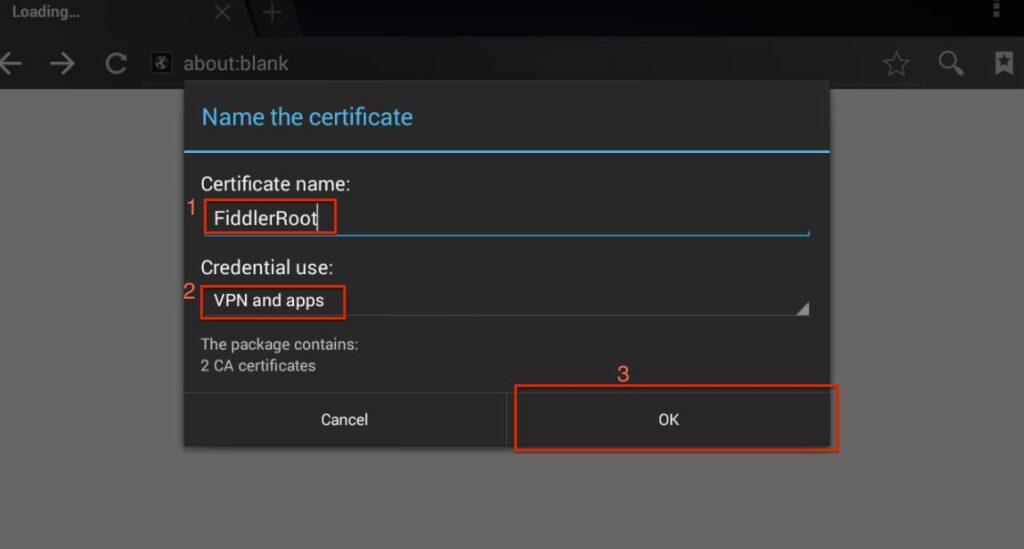The height and width of the screenshot is (549, 1024).
Task: Tap 'The package contains:' text
Action: click(x=280, y=344)
